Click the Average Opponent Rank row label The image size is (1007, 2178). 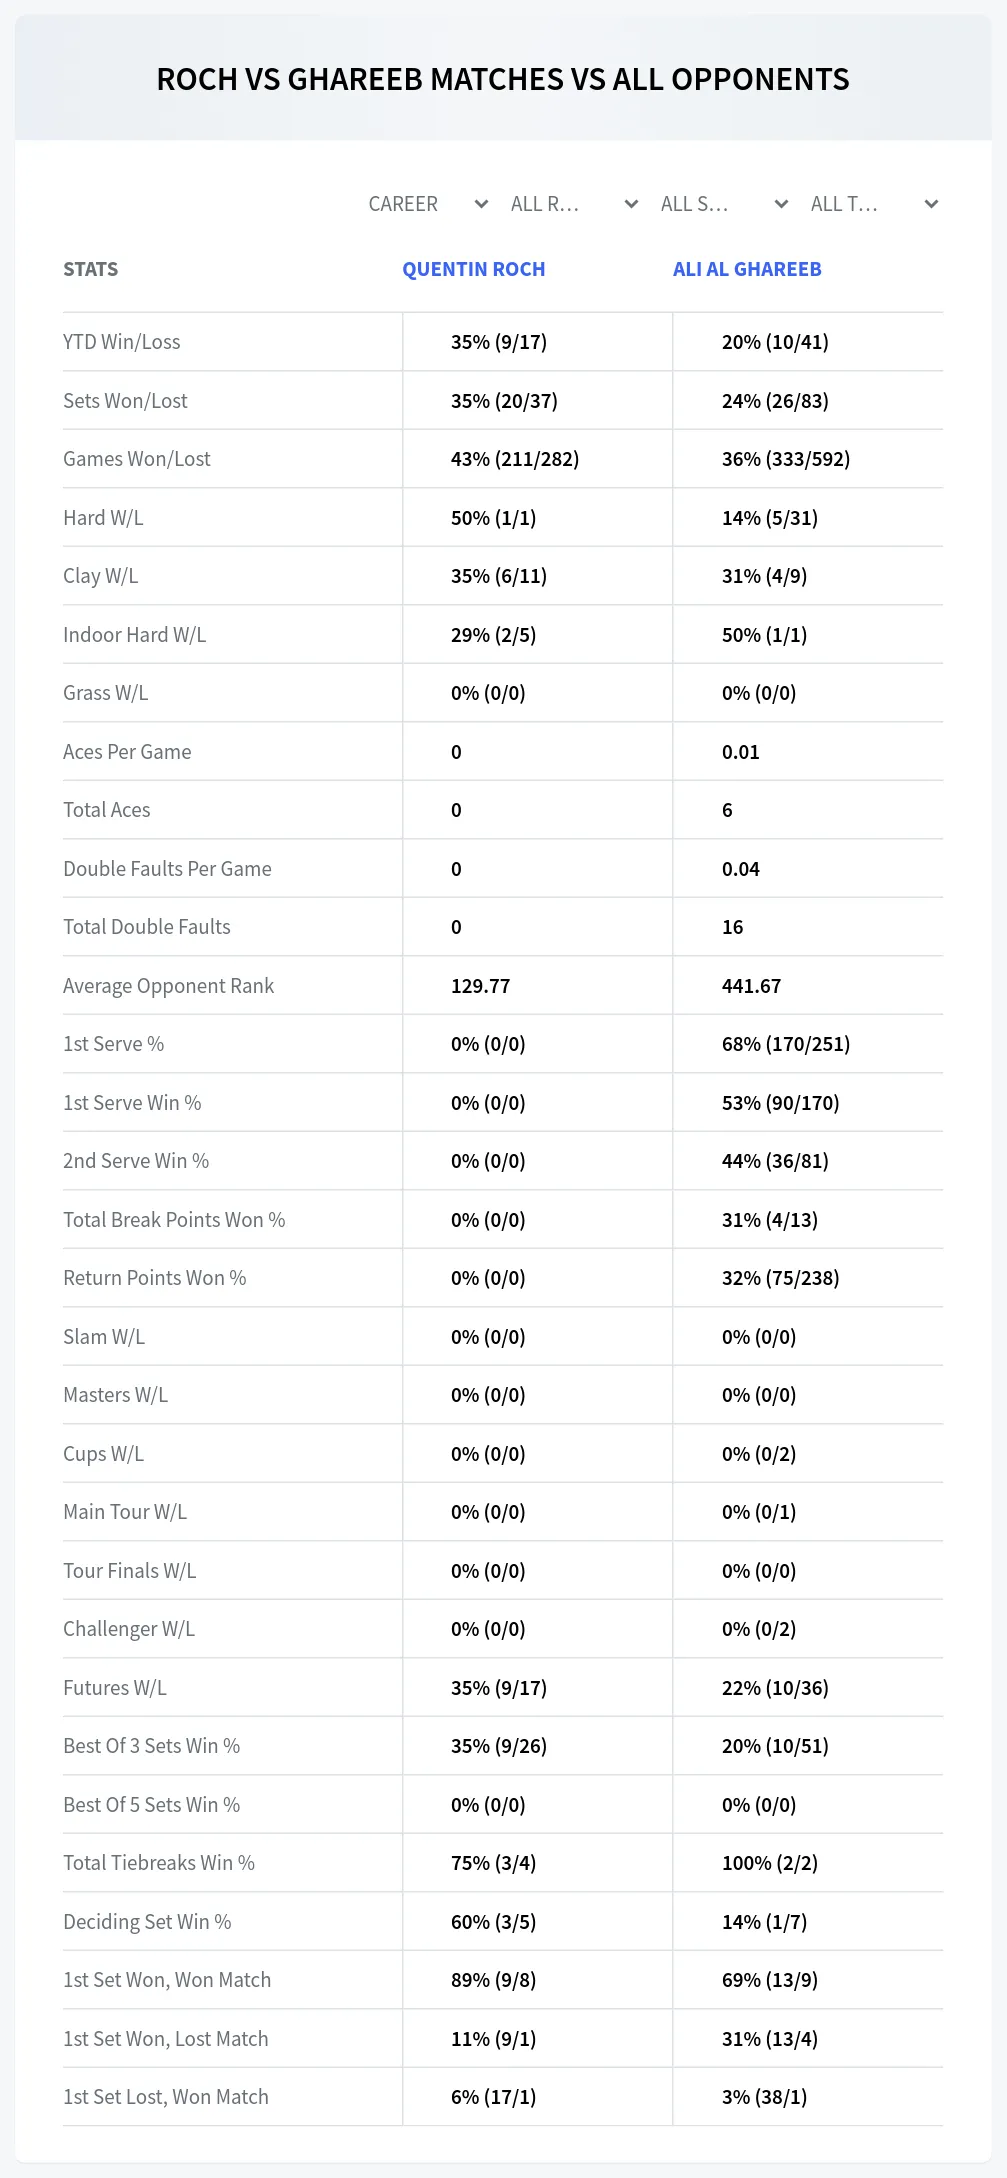point(168,986)
